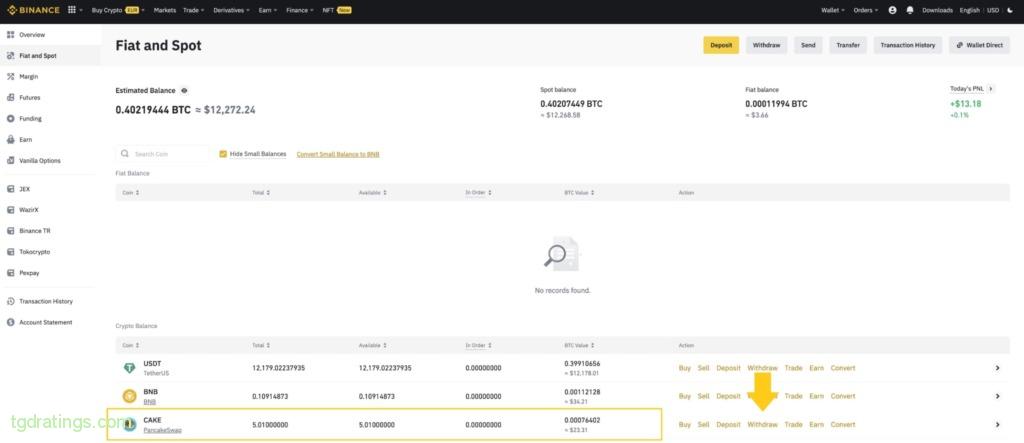Screen dimensions: 1024x443
Task: Open Downloads in the header
Action: 937,10
